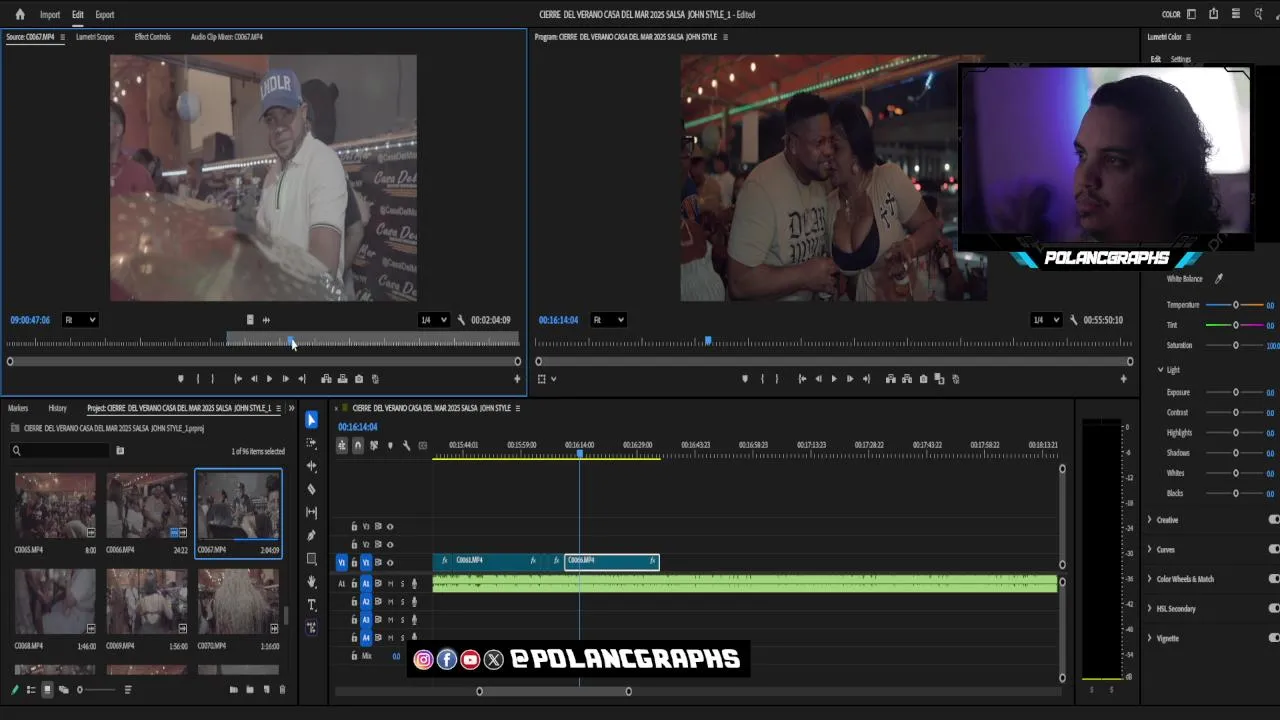
Task: Adjust the Temperature slider handle
Action: pos(1236,305)
